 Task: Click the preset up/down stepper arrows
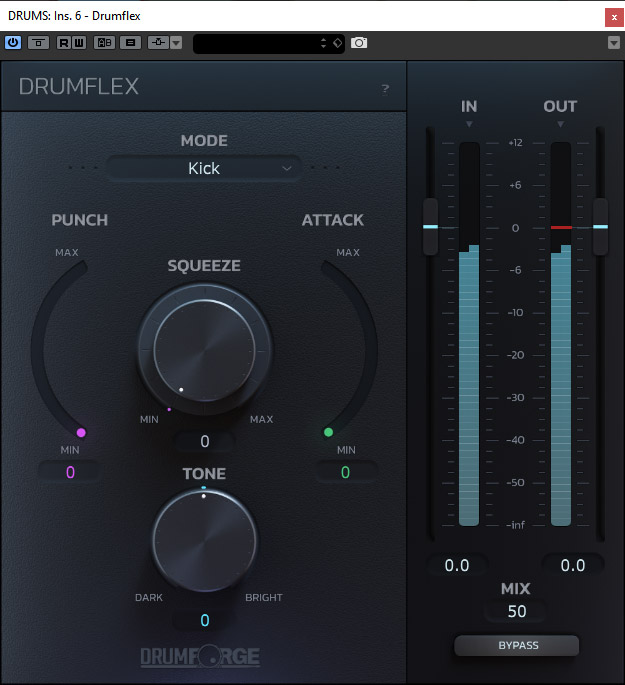[x=323, y=43]
